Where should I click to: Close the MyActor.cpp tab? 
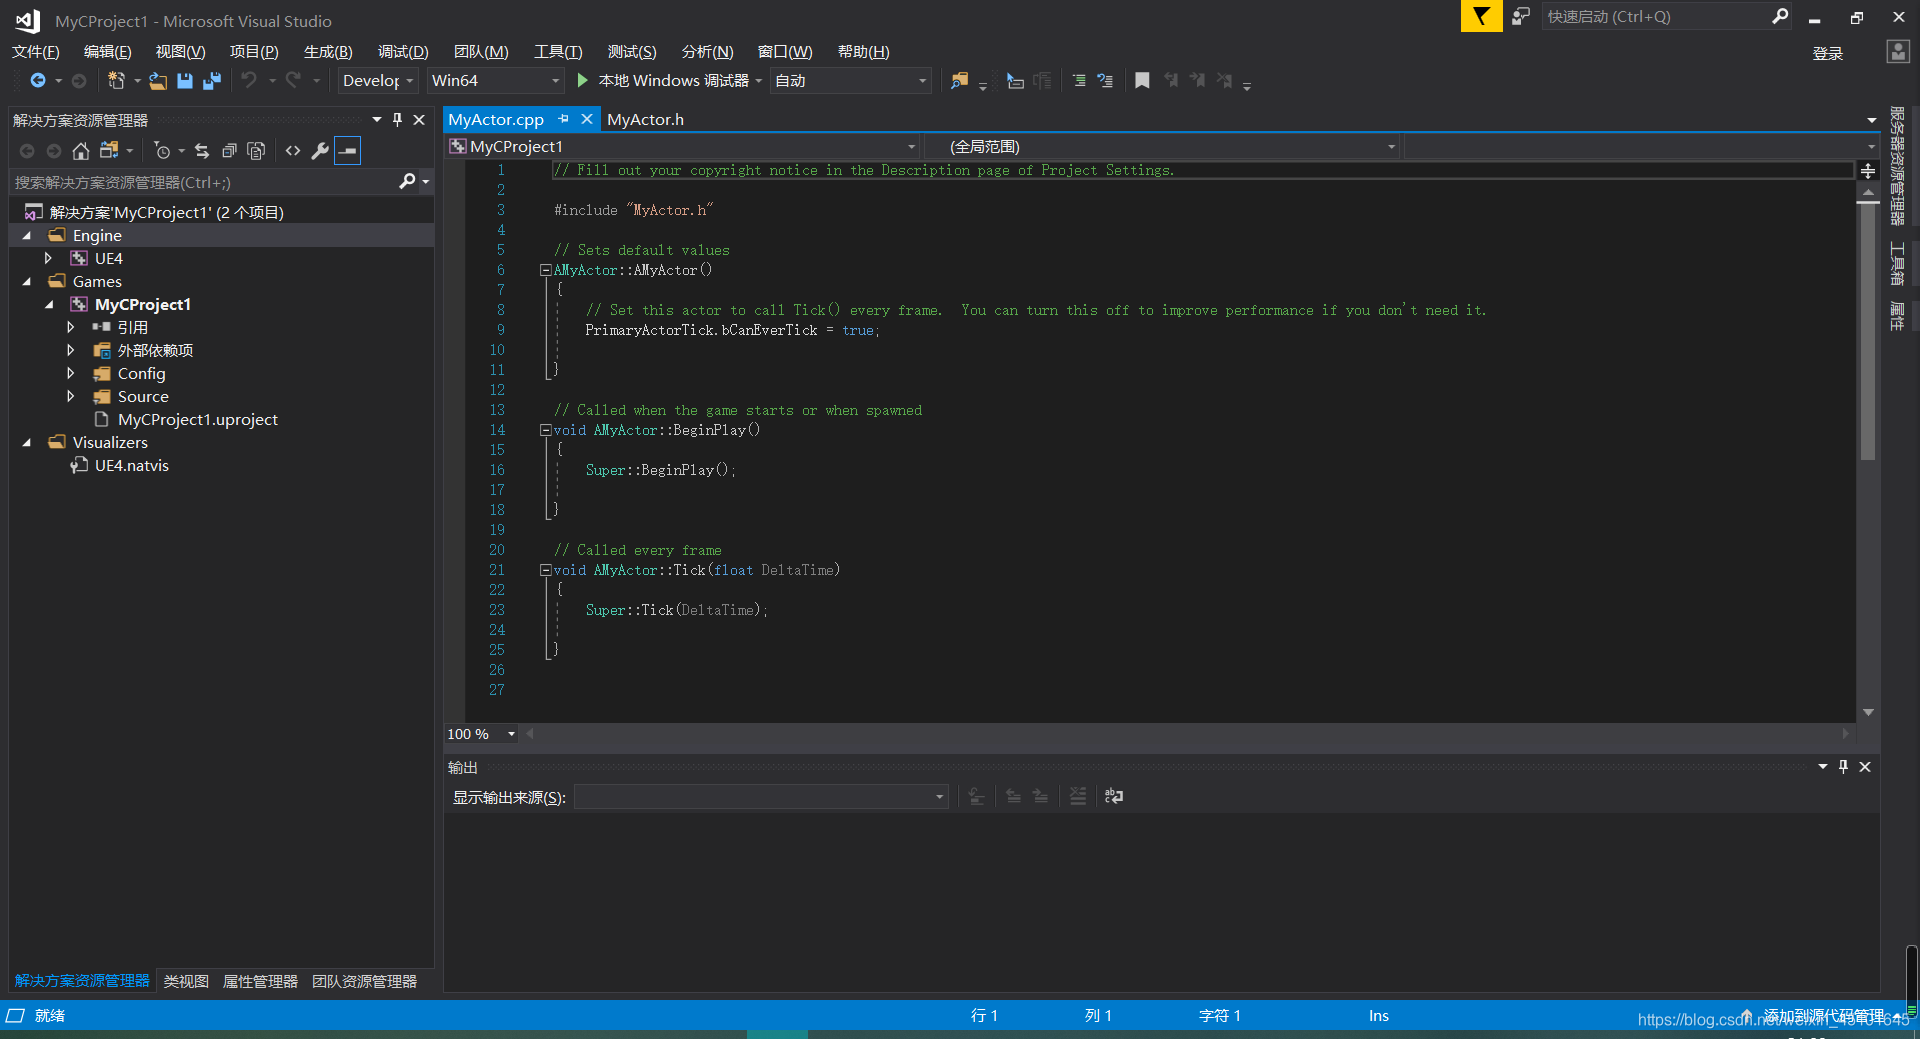point(587,119)
